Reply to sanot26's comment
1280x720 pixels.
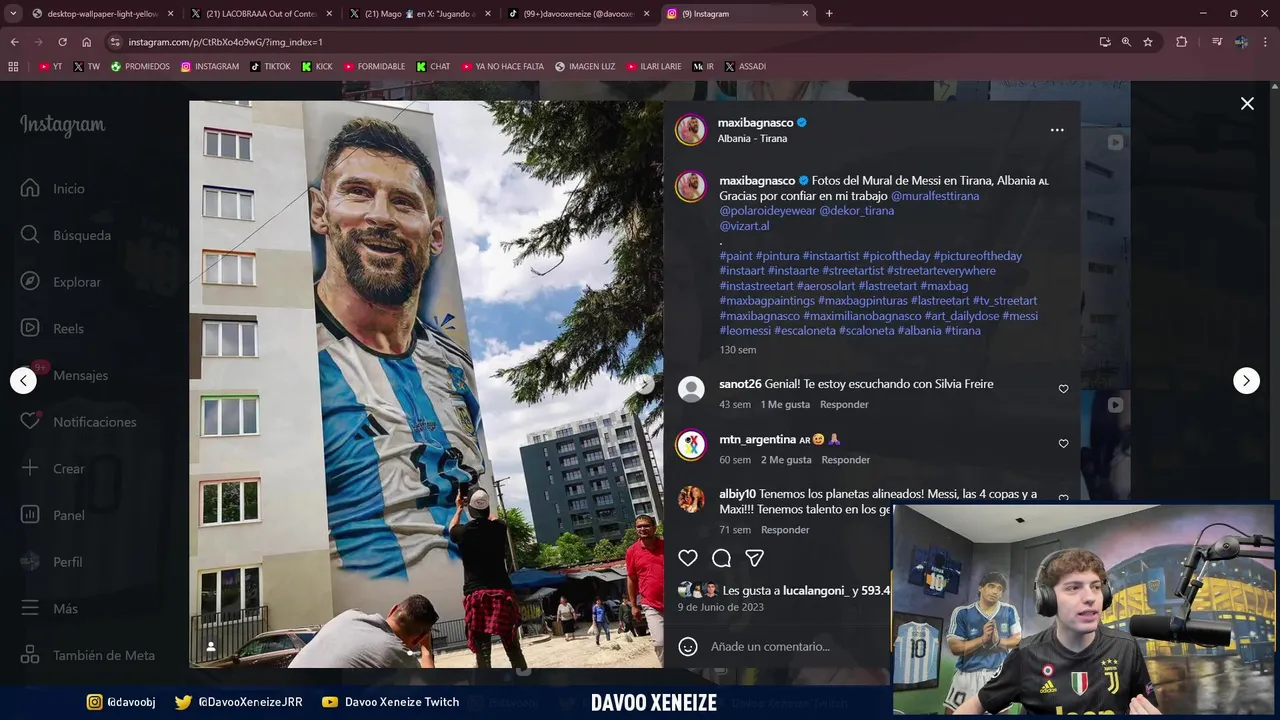844,404
